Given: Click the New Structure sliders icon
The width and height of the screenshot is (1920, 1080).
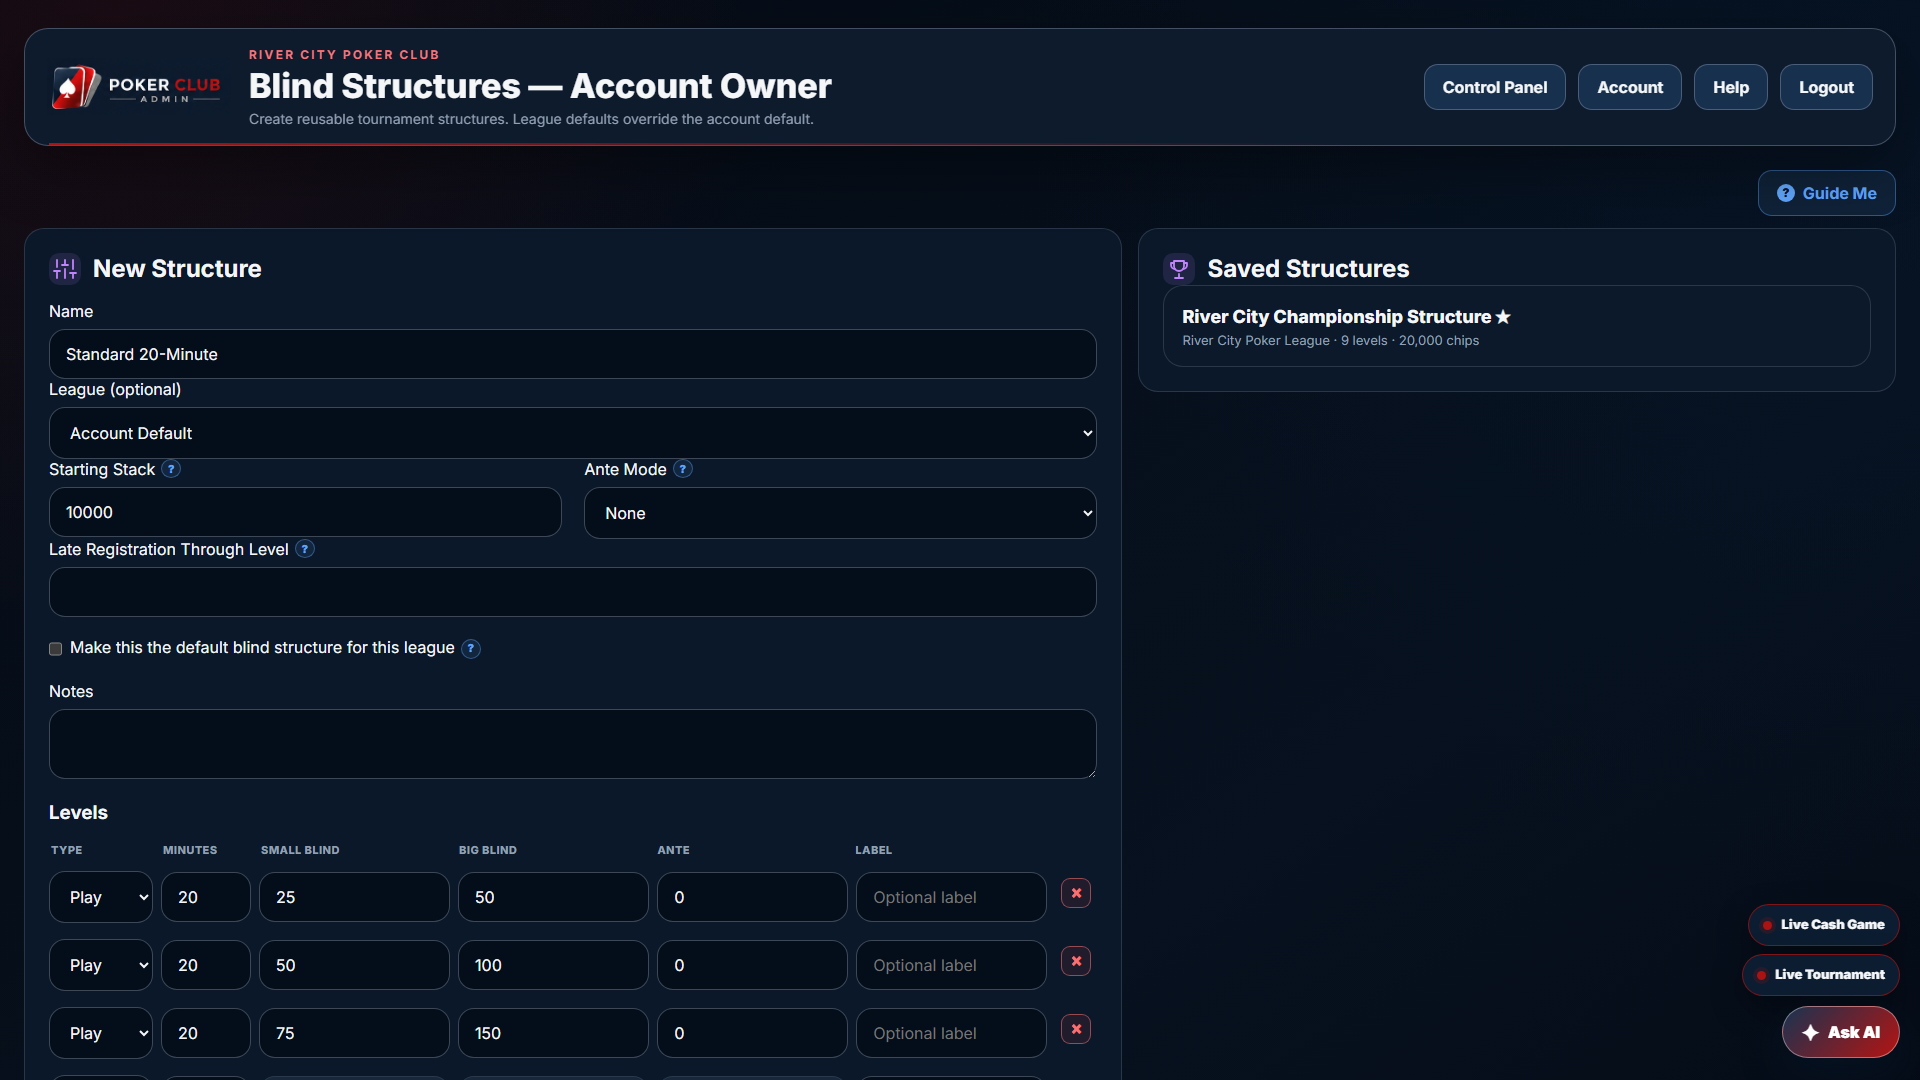Looking at the screenshot, I should [65, 268].
